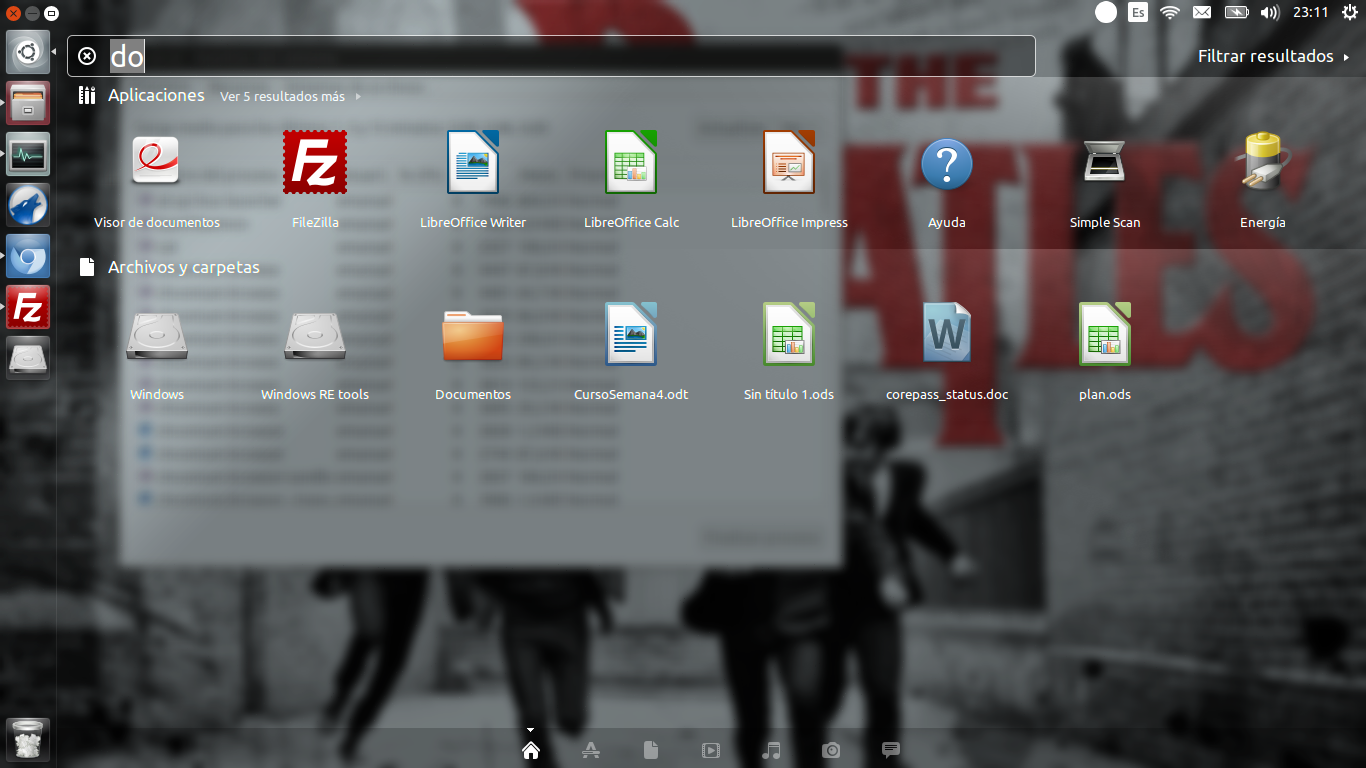Clear the search query with the X icon
1366x768 pixels.
point(86,56)
